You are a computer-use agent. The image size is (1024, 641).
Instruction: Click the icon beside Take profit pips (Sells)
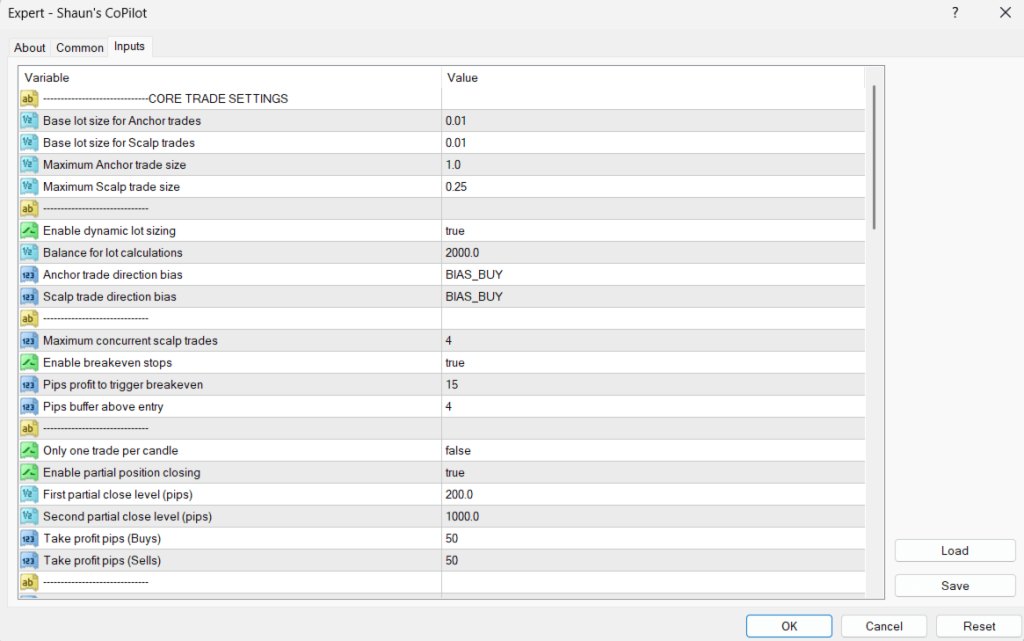[x=29, y=560]
